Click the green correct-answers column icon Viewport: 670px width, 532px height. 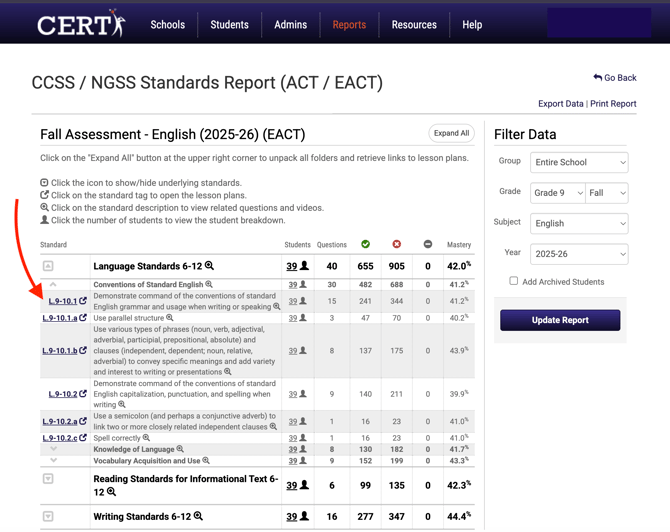(x=365, y=244)
